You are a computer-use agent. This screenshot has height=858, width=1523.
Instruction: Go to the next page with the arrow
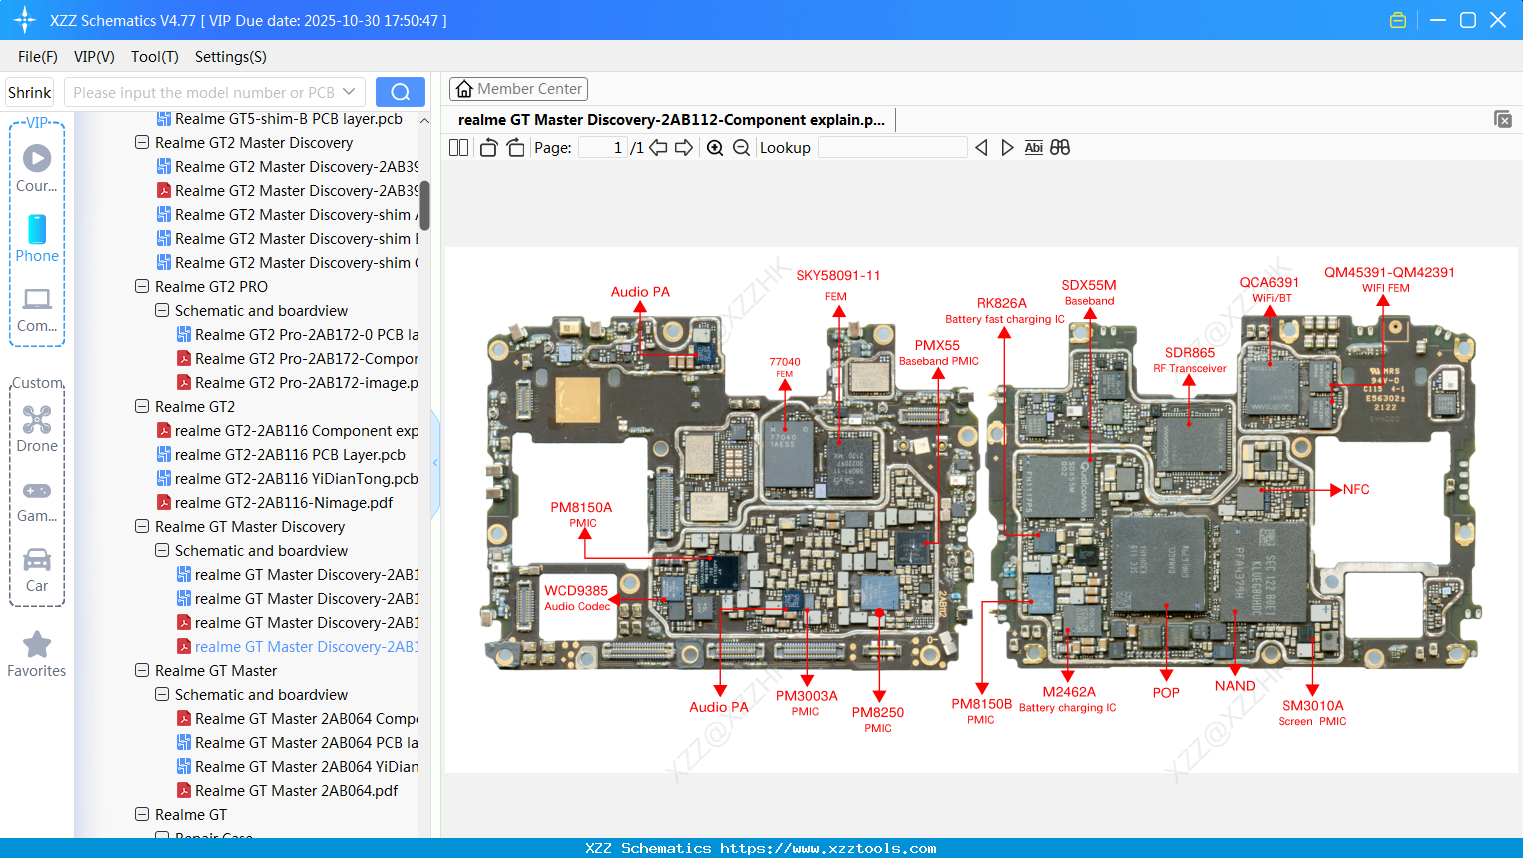[685, 147]
